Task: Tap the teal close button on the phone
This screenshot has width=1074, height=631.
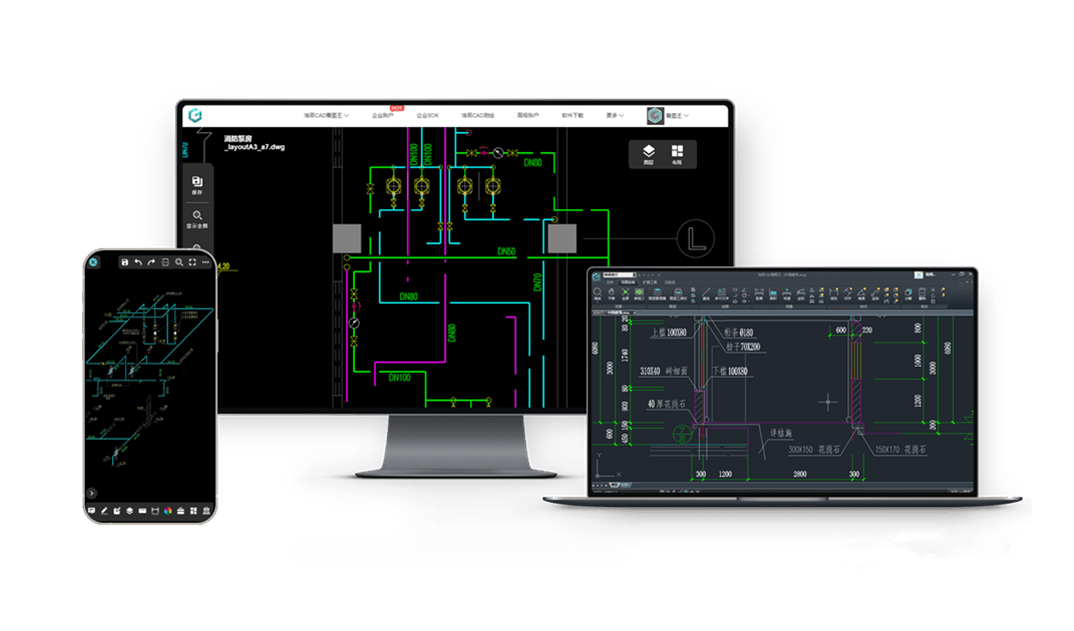Action: click(92, 262)
